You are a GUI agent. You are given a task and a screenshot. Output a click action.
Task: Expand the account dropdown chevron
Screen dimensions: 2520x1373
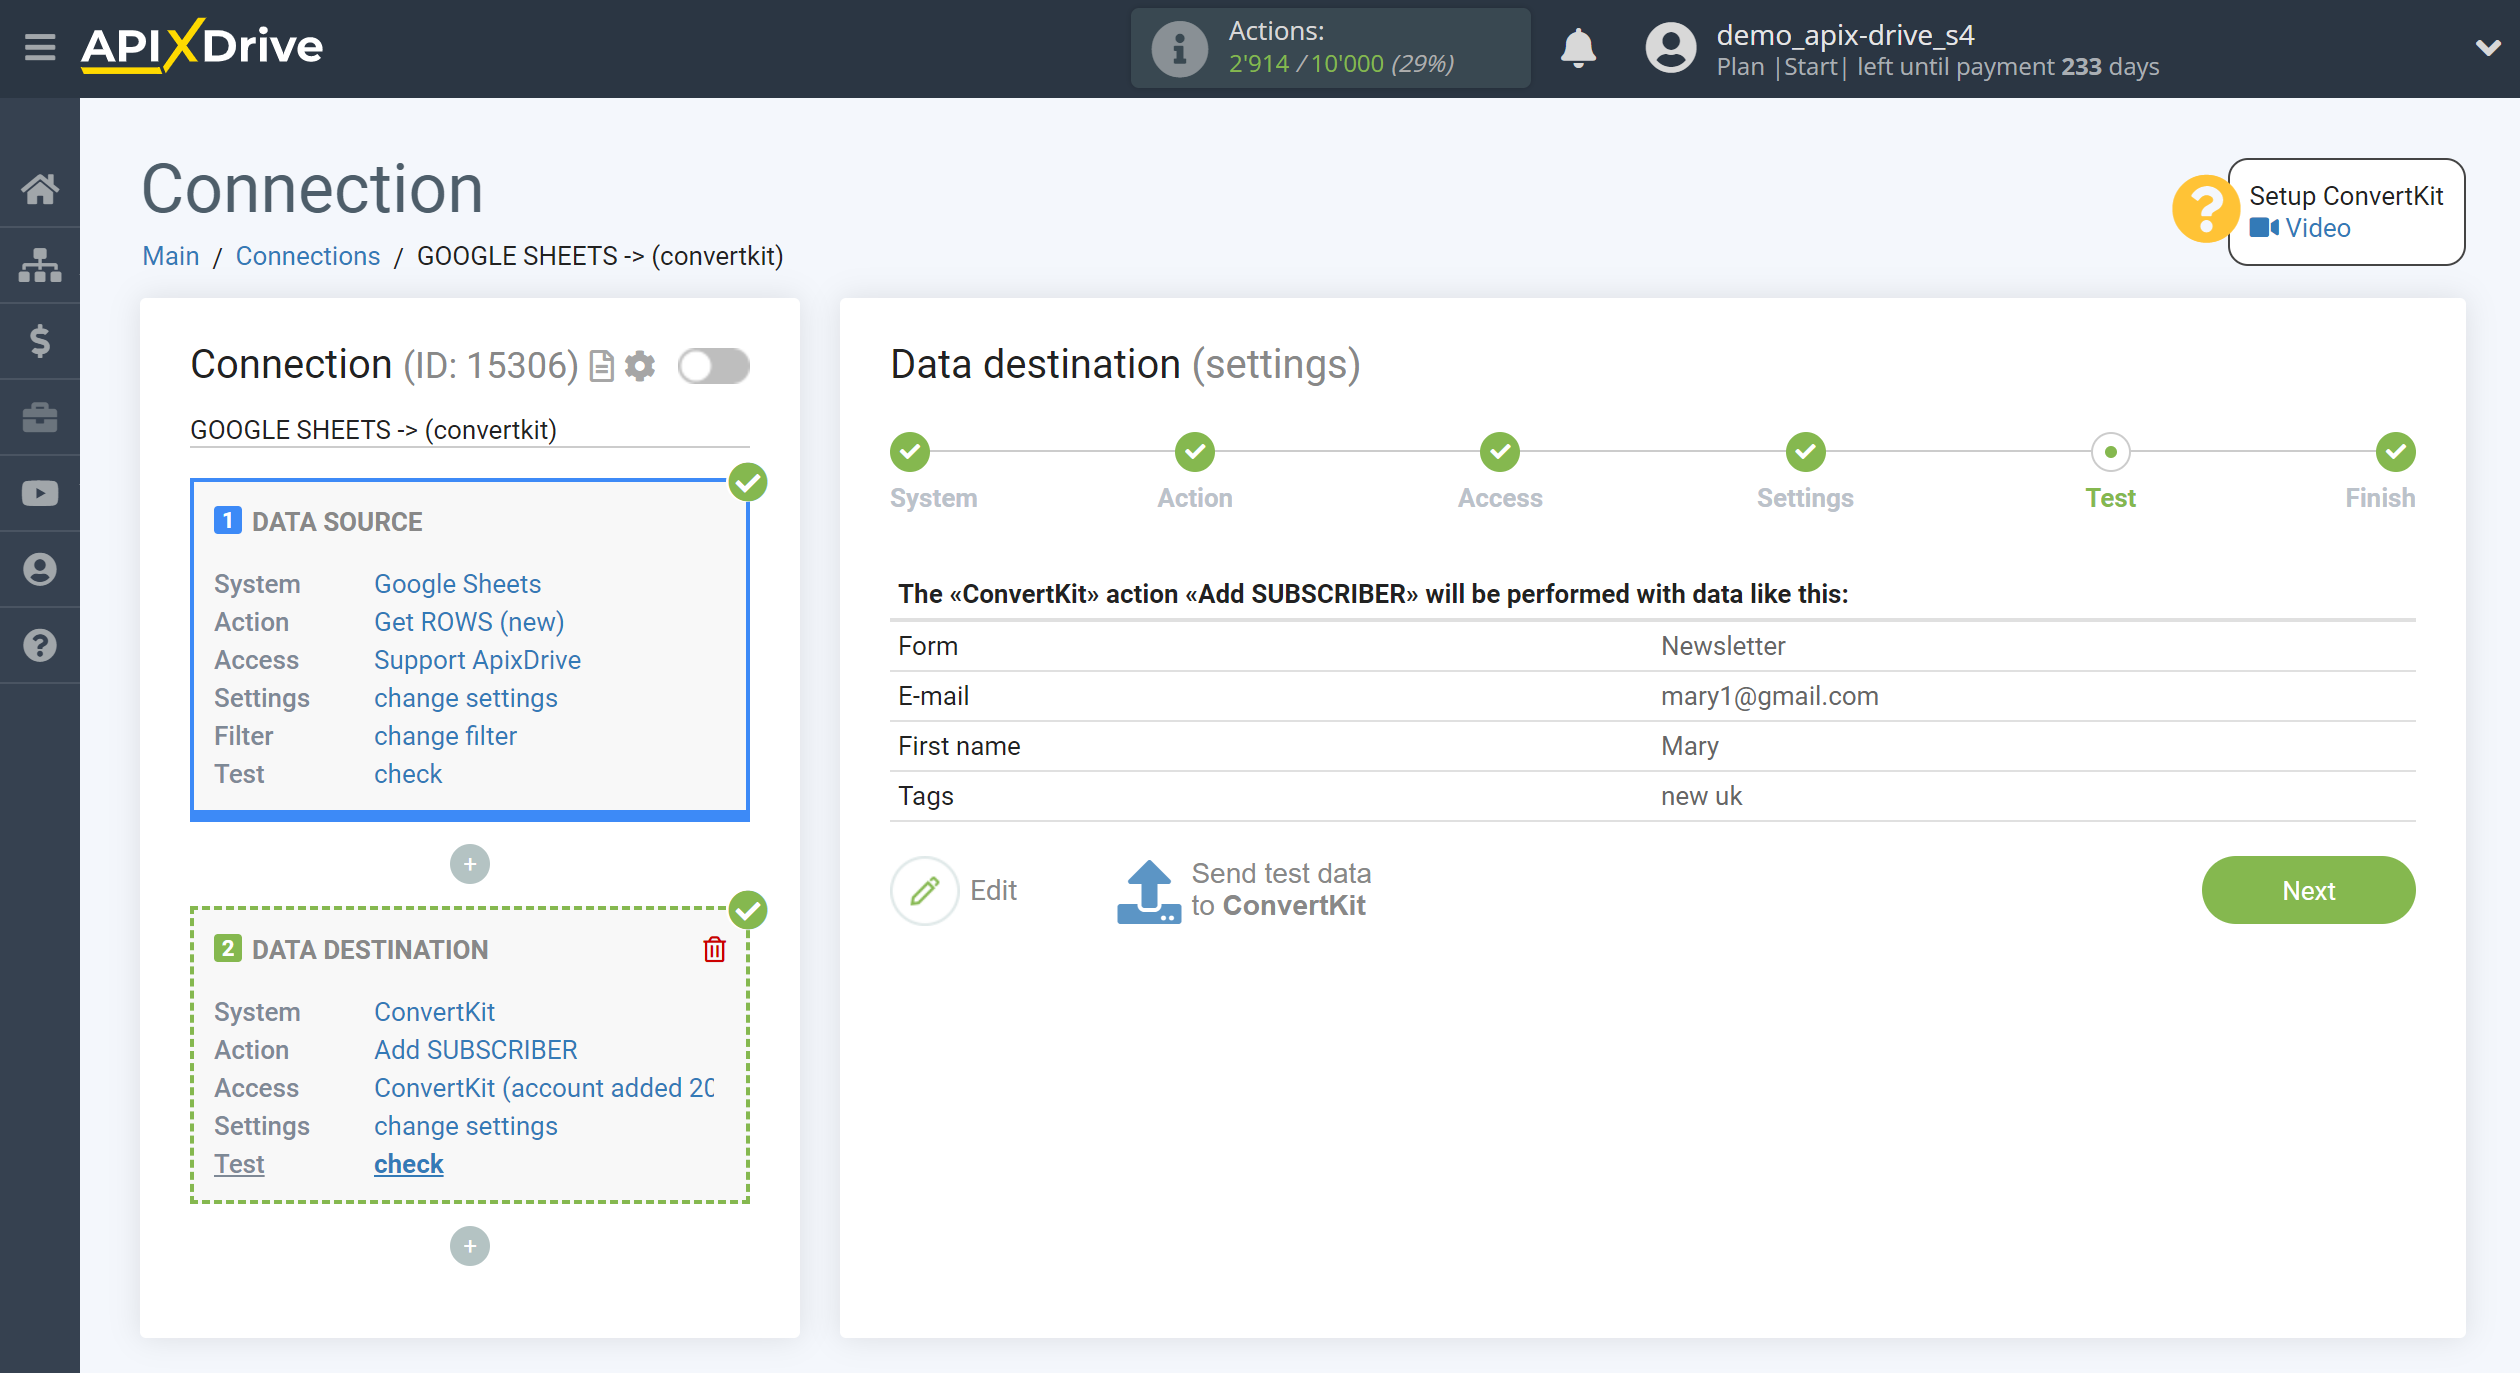click(x=2487, y=48)
